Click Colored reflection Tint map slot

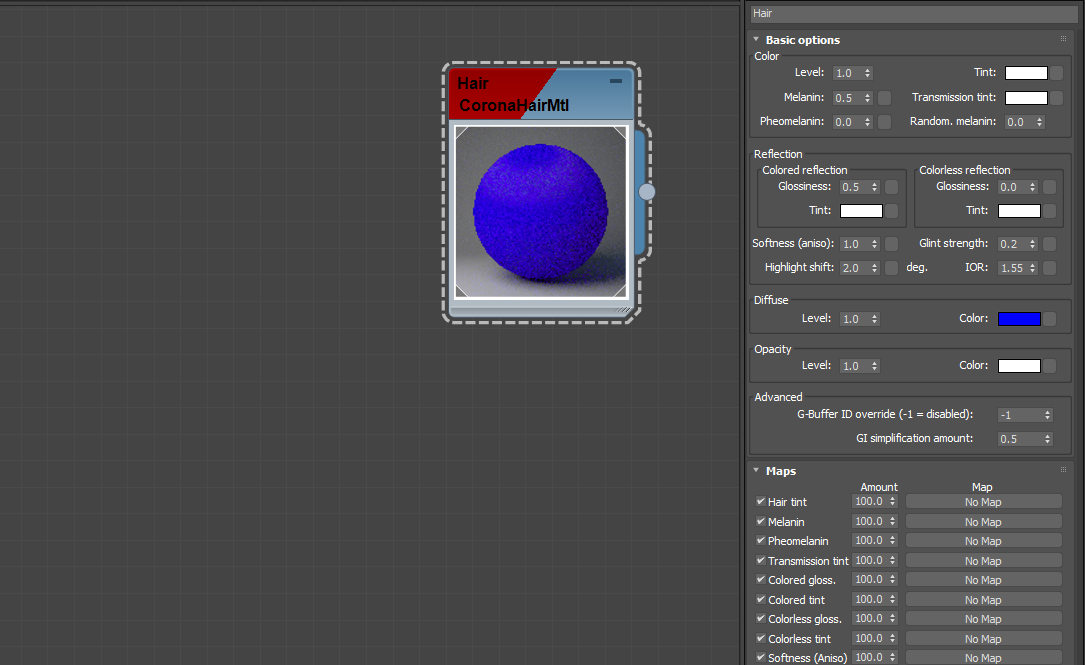coord(891,210)
